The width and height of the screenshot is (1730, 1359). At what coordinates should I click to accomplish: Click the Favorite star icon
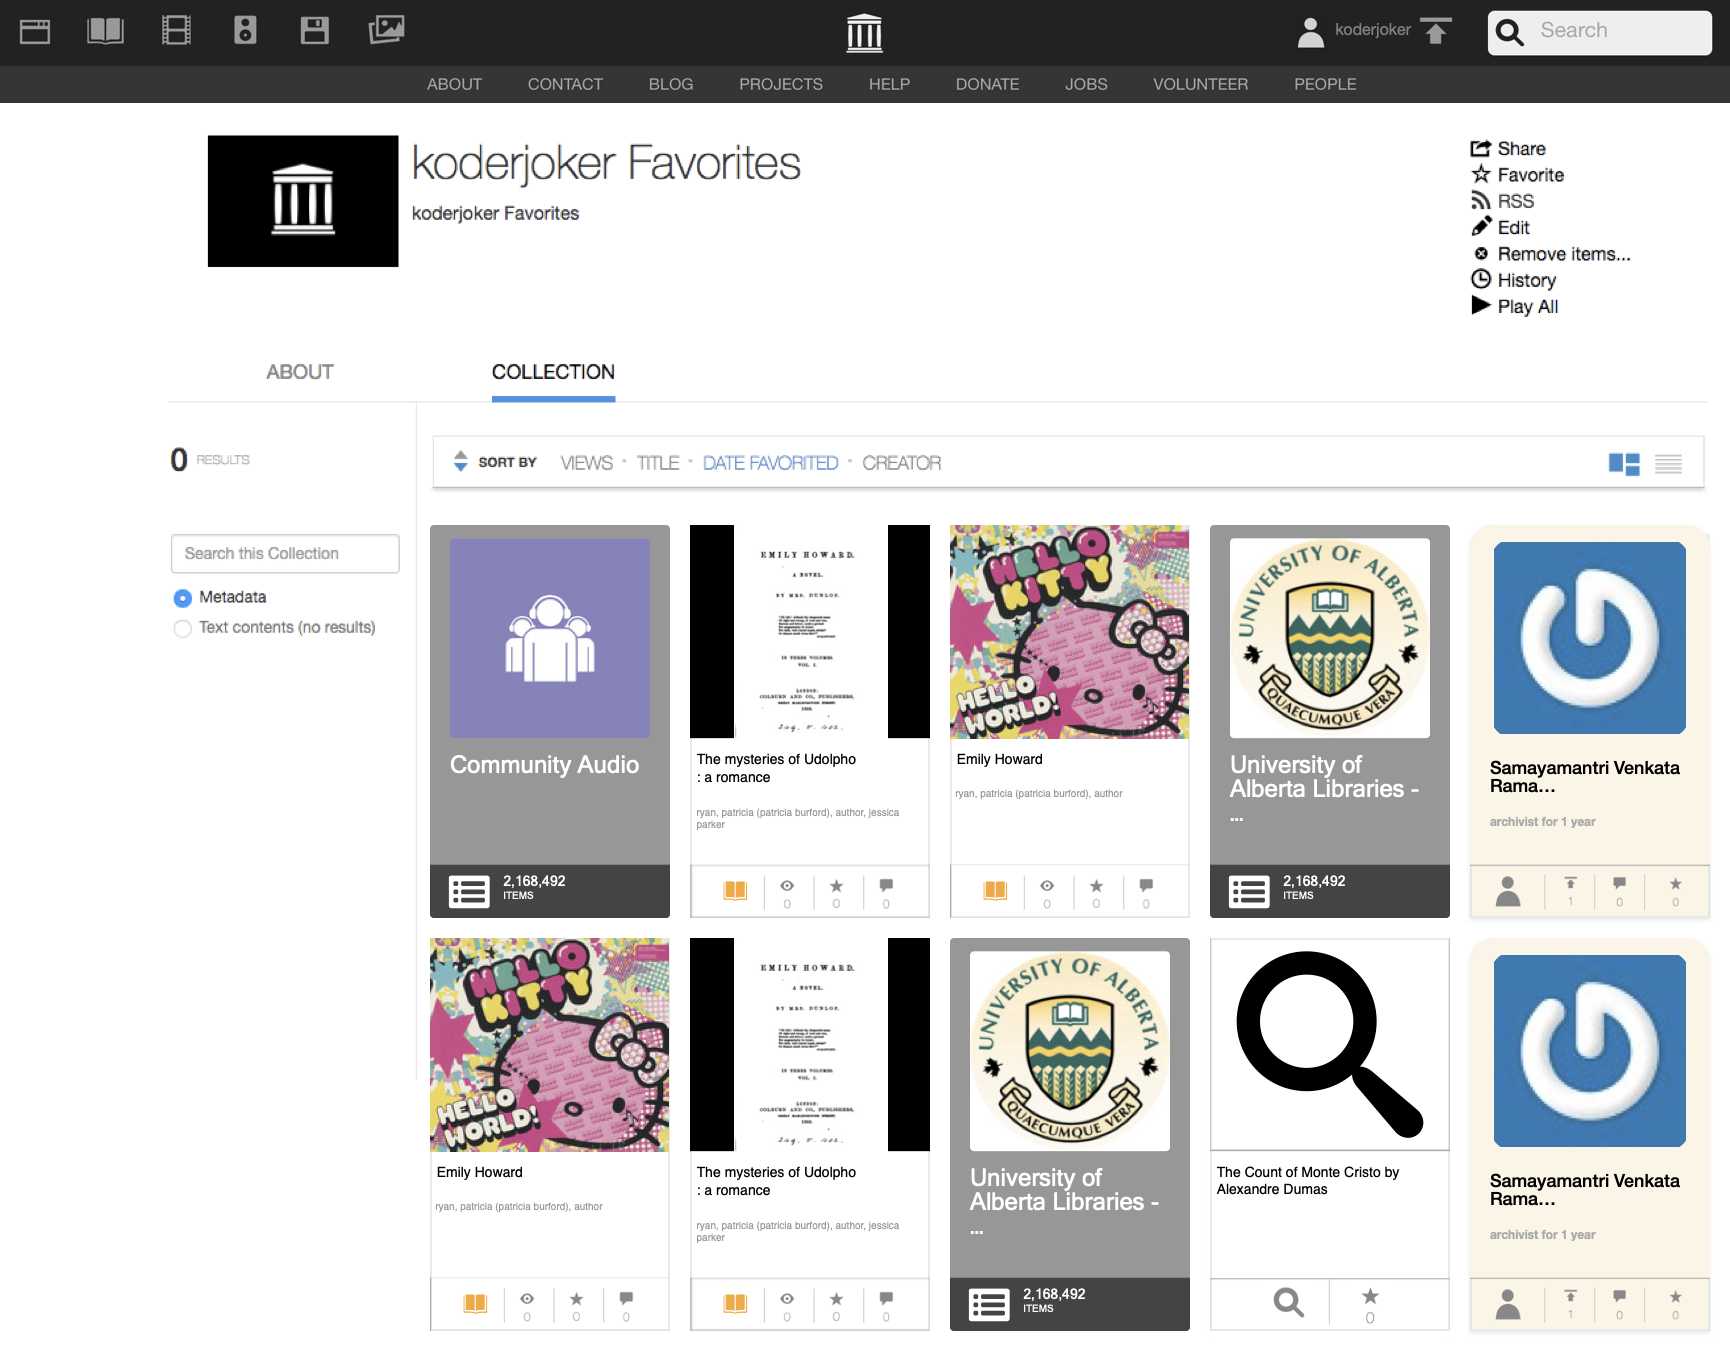[1481, 174]
